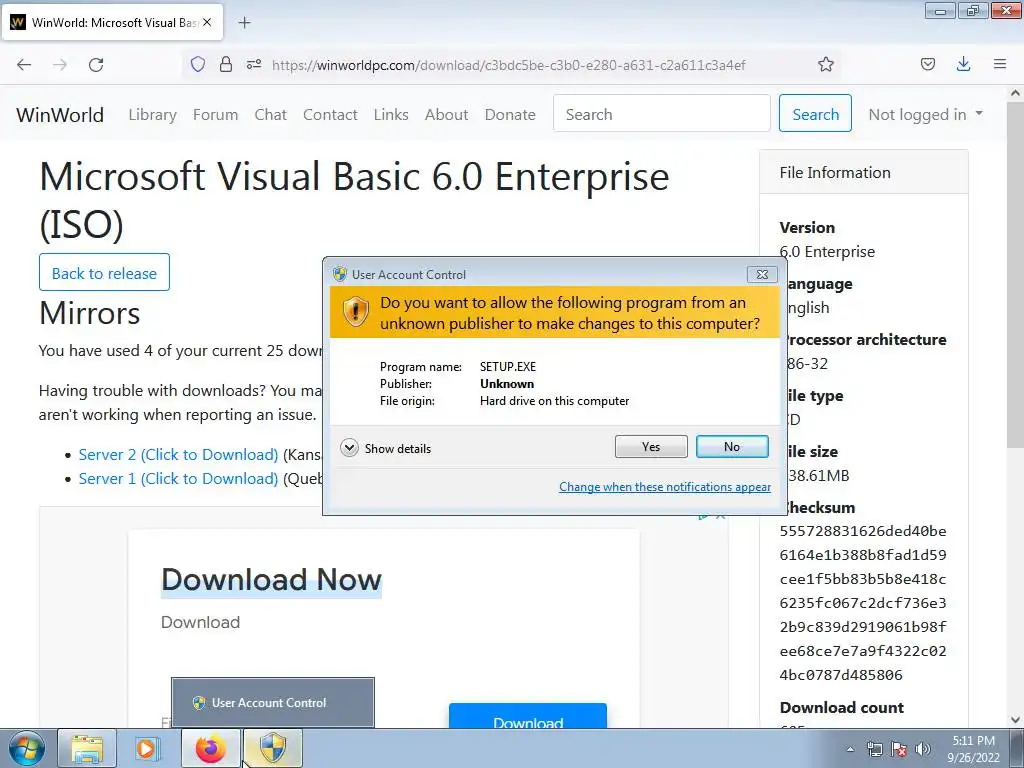Click the page scrollbar up arrow
Image resolution: width=1024 pixels, height=768 pixels.
click(1015, 93)
